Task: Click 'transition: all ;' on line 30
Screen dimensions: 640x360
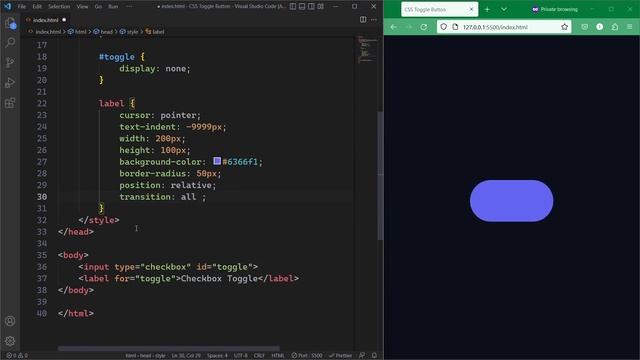Action: click(162, 197)
